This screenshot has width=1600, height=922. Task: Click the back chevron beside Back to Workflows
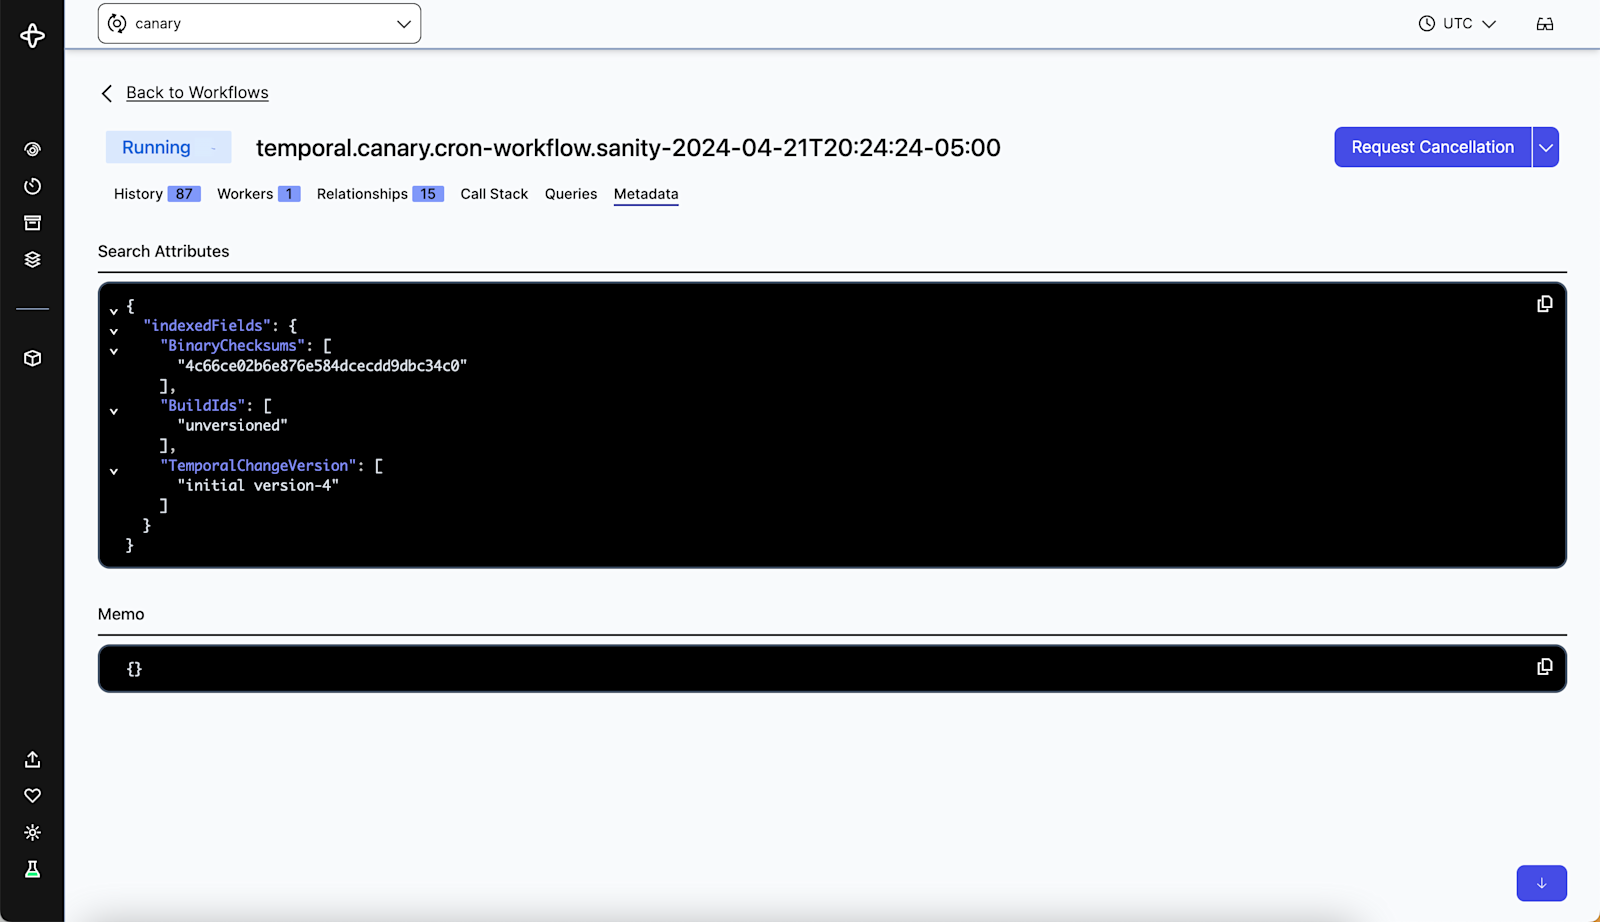(107, 93)
